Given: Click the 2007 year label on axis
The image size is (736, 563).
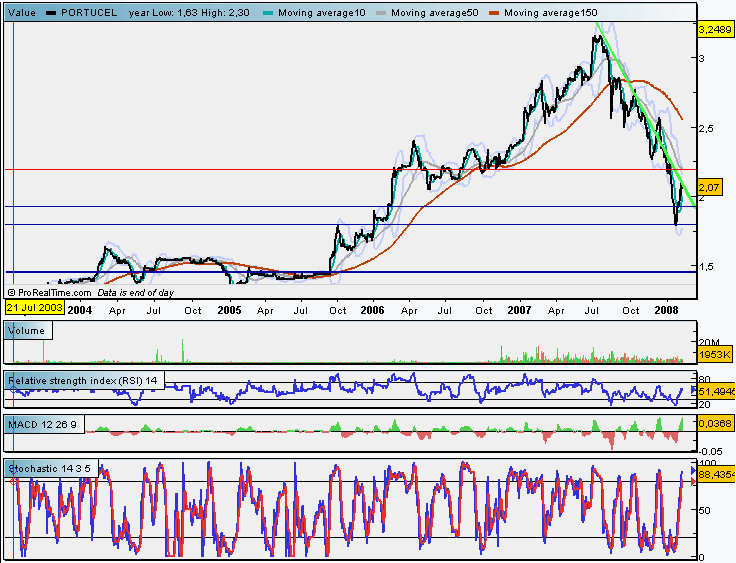Looking at the screenshot, I should [519, 310].
